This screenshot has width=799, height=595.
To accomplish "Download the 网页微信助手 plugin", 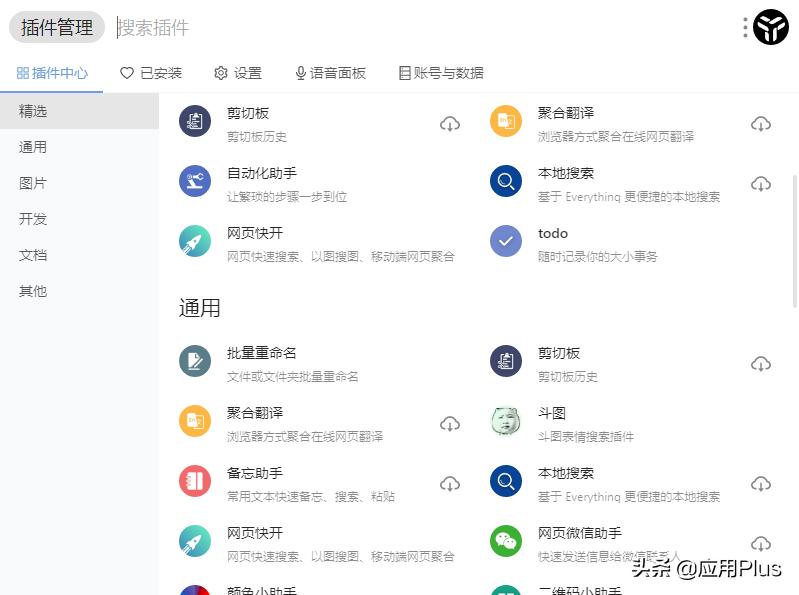I will (x=761, y=544).
